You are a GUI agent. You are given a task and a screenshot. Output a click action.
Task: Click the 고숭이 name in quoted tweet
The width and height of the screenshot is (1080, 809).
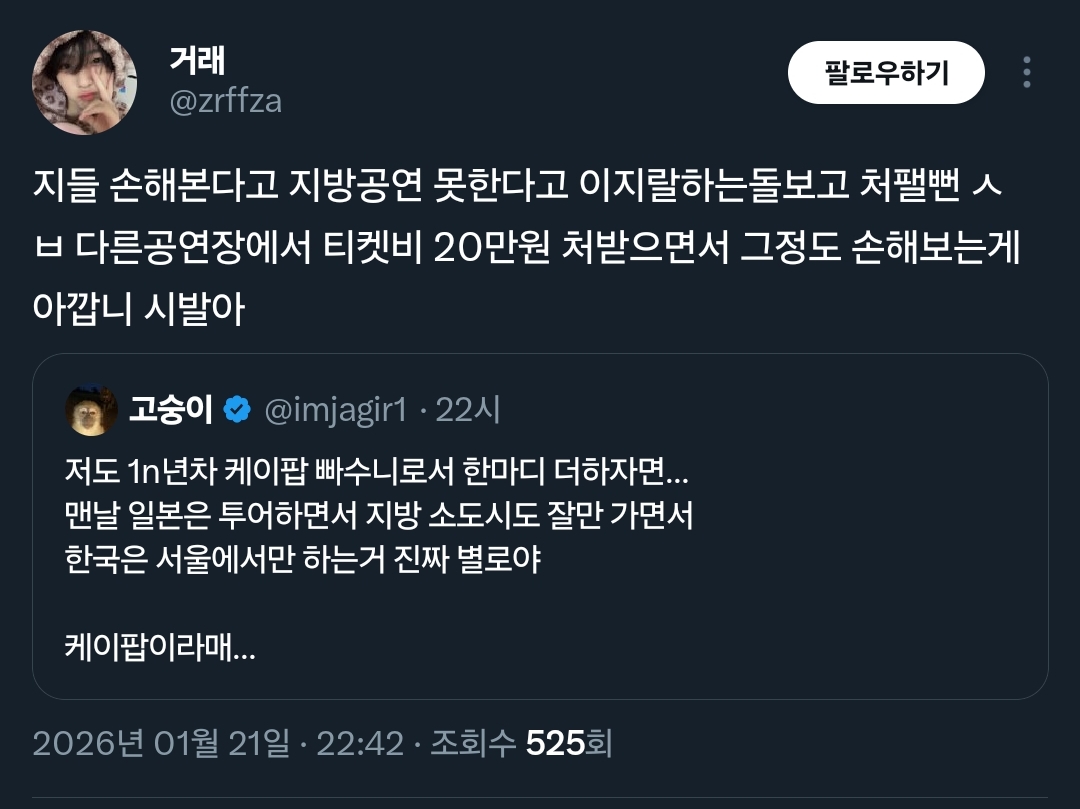170,410
